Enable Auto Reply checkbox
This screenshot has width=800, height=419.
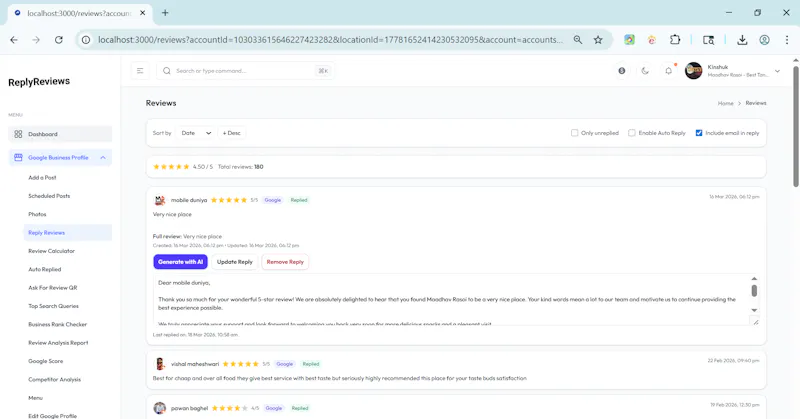(632, 133)
